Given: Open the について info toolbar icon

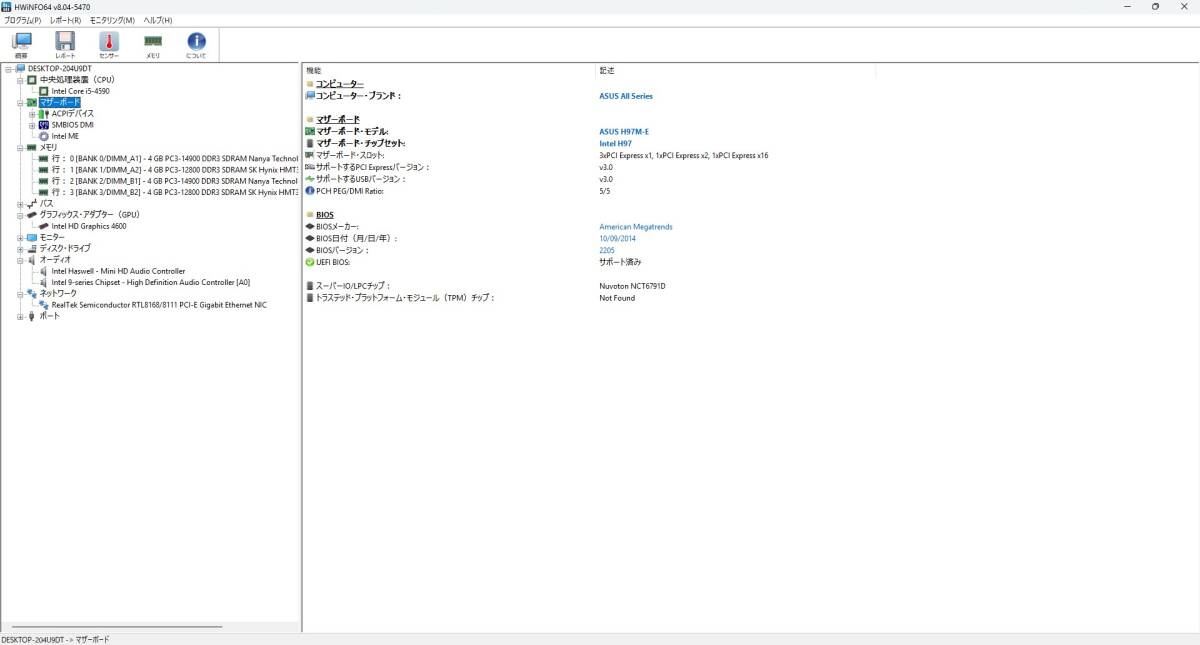Looking at the screenshot, I should tap(197, 45).
